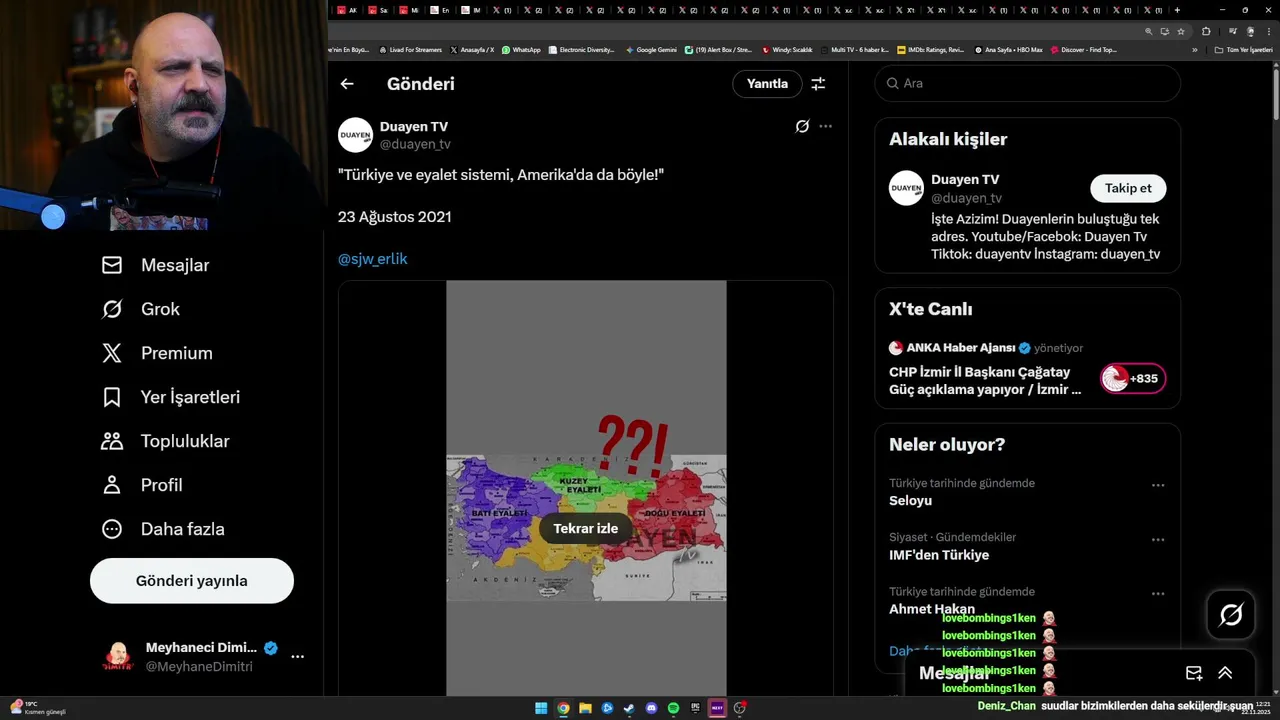Open the Seloyu trending topic
1280x720 pixels.
pyautogui.click(x=910, y=501)
